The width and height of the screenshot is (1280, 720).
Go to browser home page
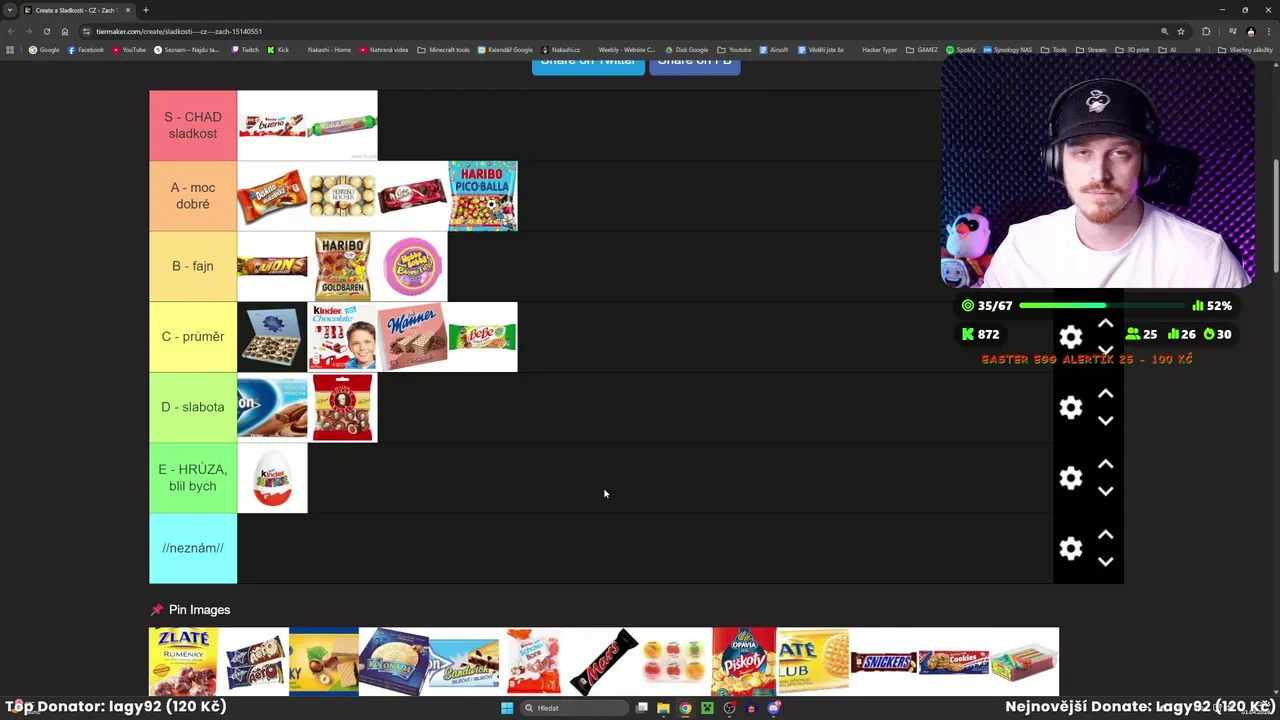[65, 31]
